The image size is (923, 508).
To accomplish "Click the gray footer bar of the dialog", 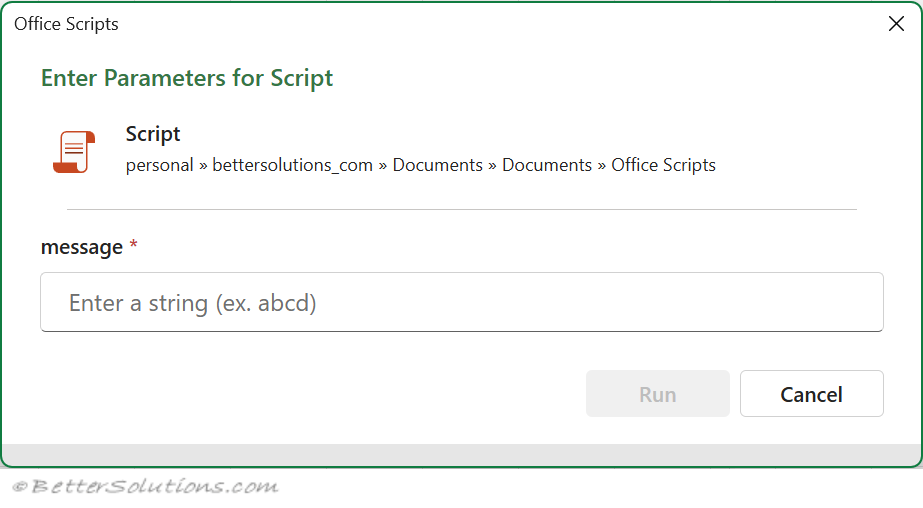I will (461, 455).
